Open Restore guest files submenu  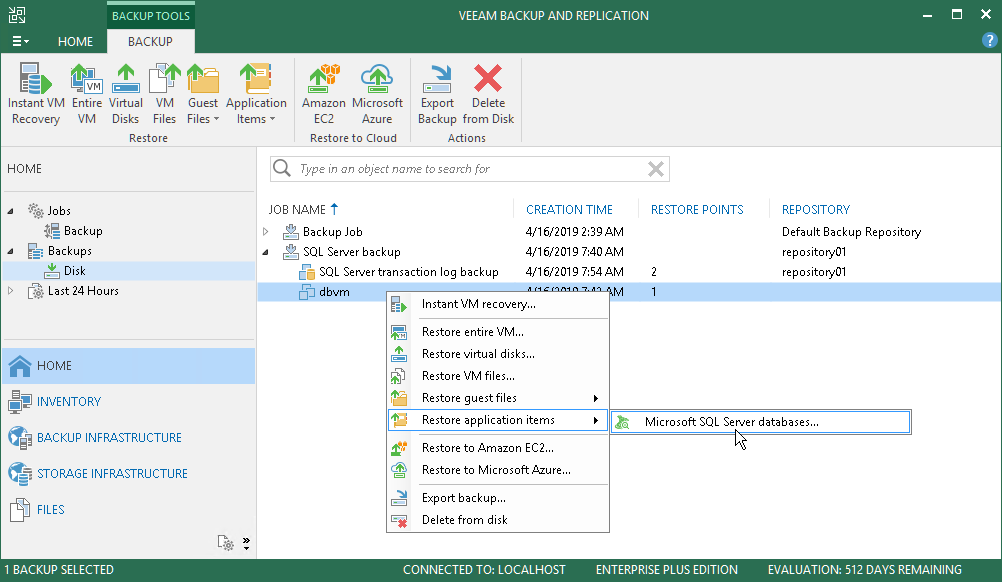coord(498,398)
